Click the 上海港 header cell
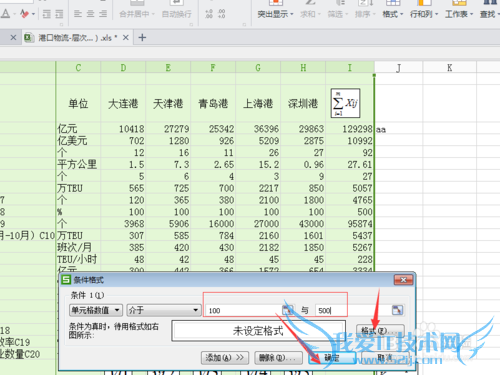This screenshot has height=375, width=500. click(258, 104)
